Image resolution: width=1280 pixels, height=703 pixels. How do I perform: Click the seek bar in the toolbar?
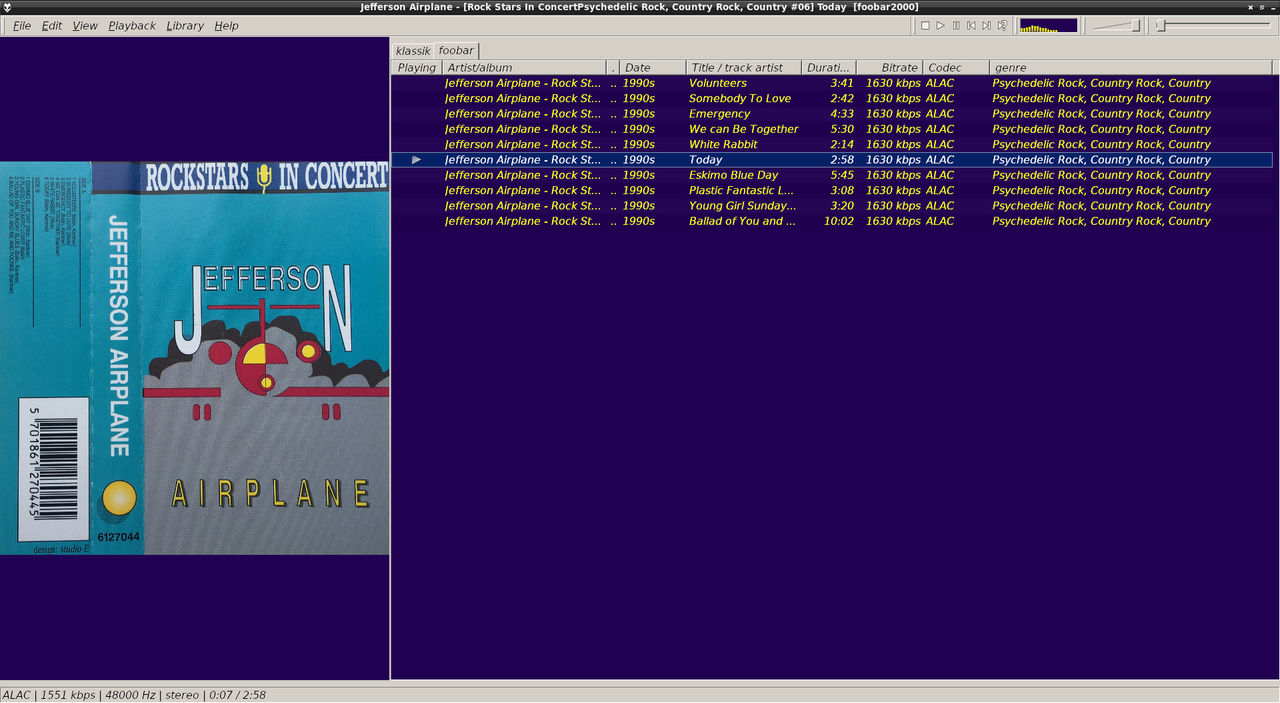pos(1214,25)
